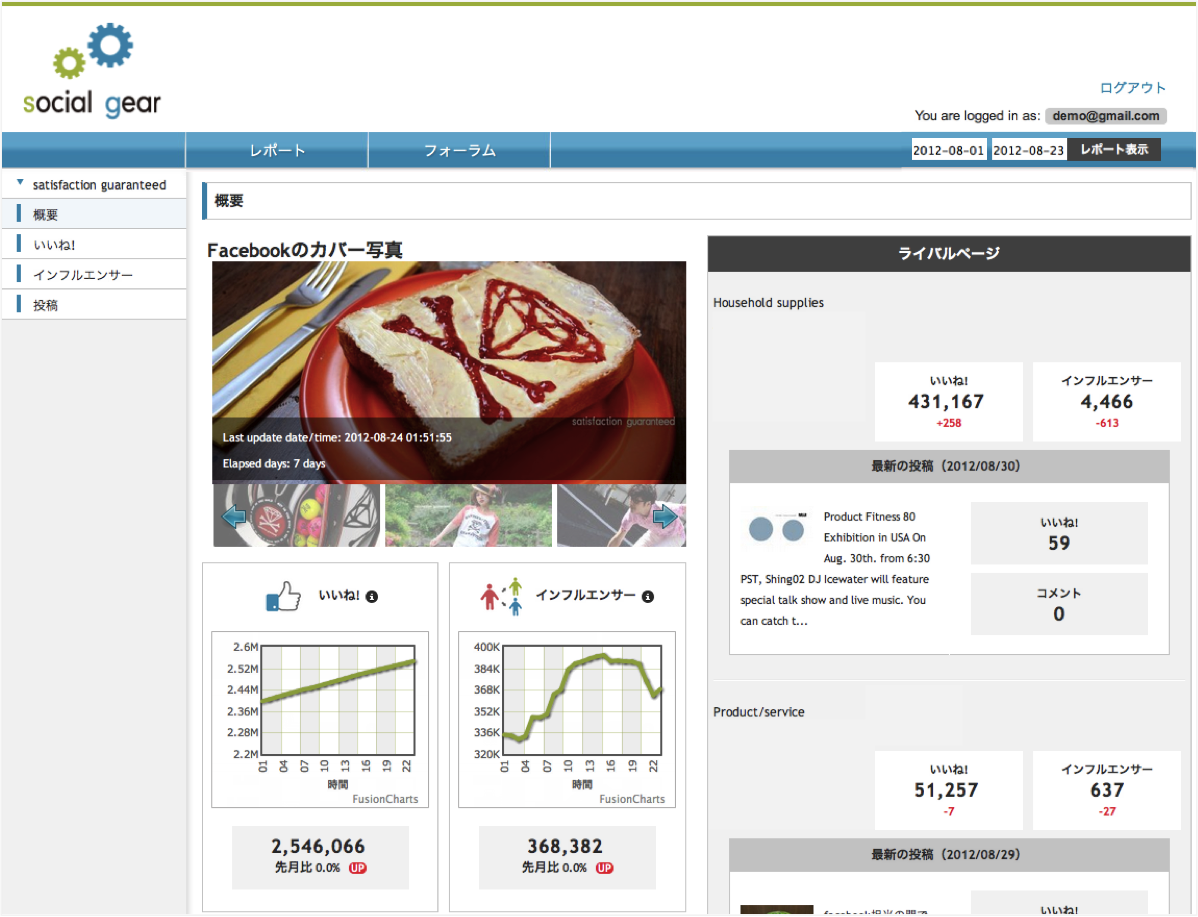
Task: Select the last cover photo thumbnail
Action: point(621,515)
